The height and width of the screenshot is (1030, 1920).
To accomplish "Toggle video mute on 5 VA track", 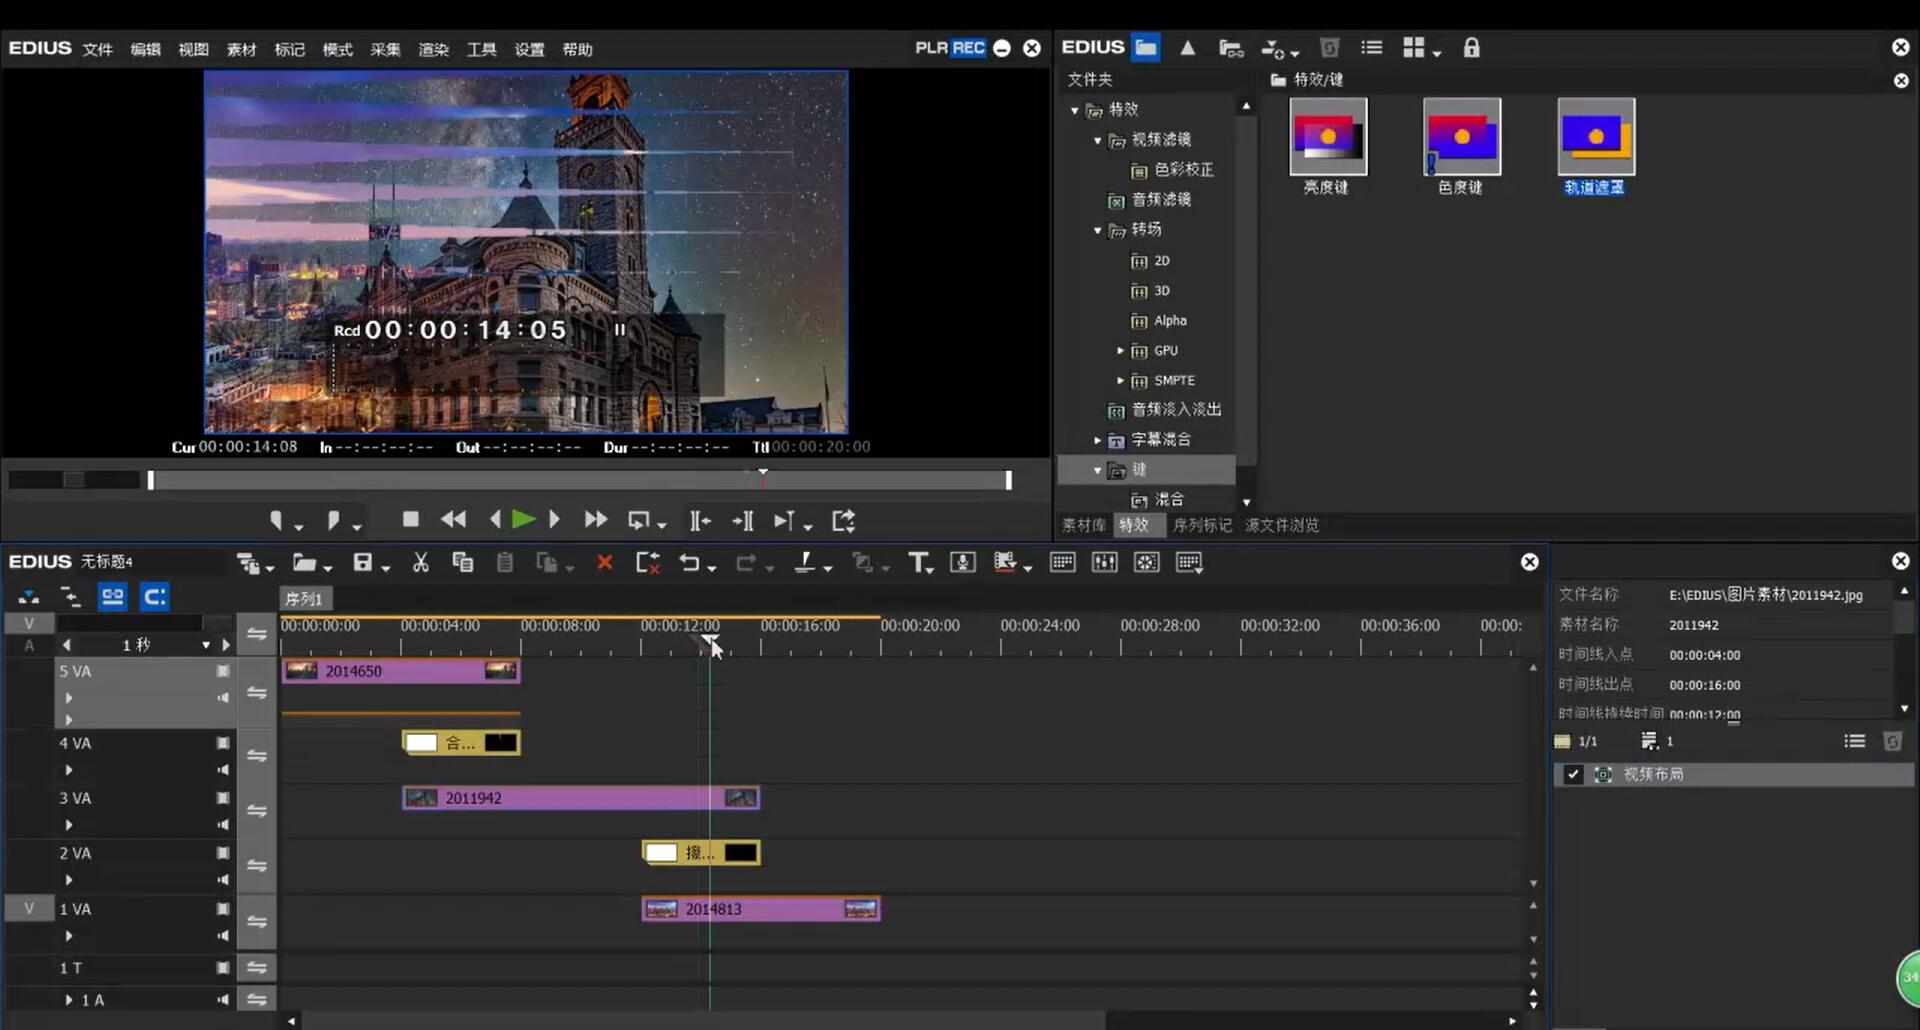I will click(x=223, y=671).
